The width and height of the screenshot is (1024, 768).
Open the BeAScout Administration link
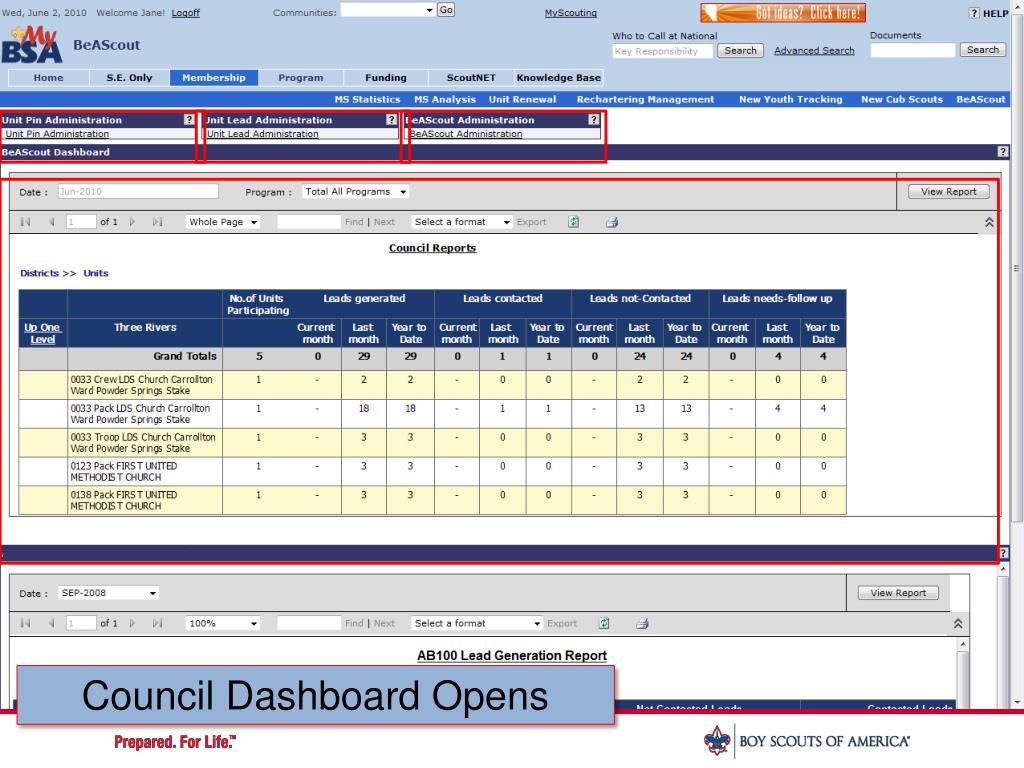click(466, 134)
